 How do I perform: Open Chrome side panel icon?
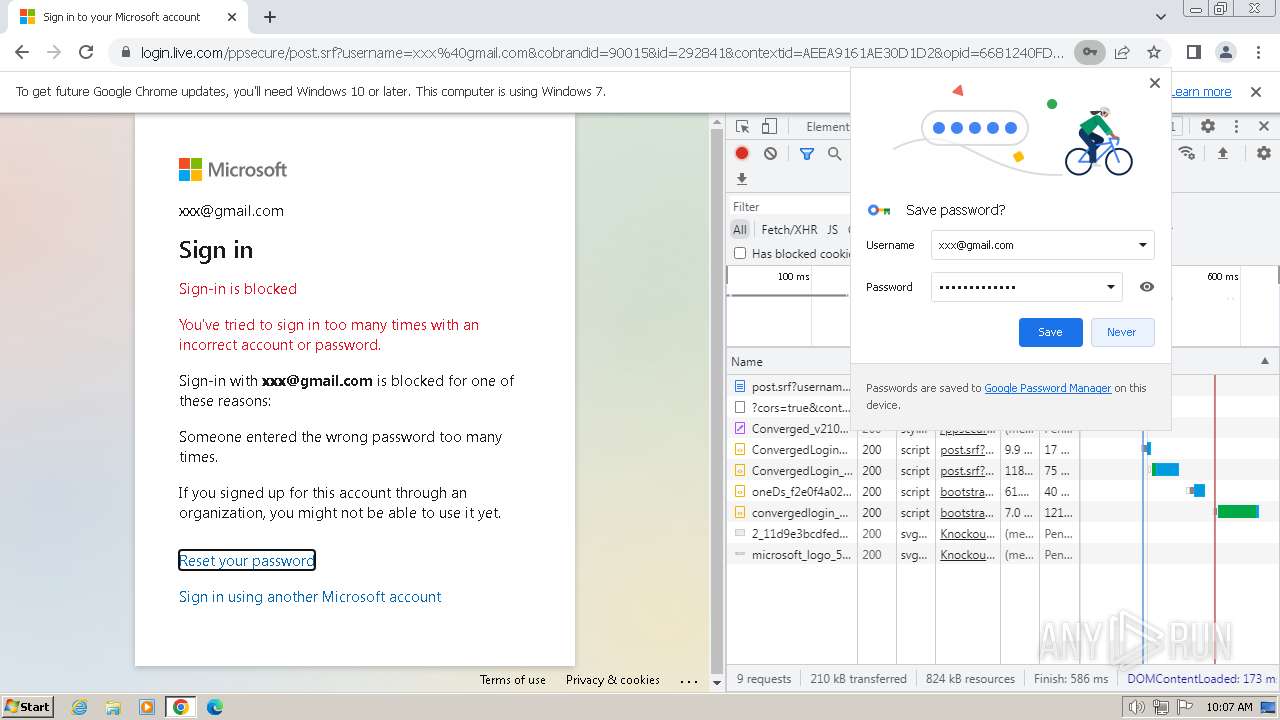(x=1193, y=52)
